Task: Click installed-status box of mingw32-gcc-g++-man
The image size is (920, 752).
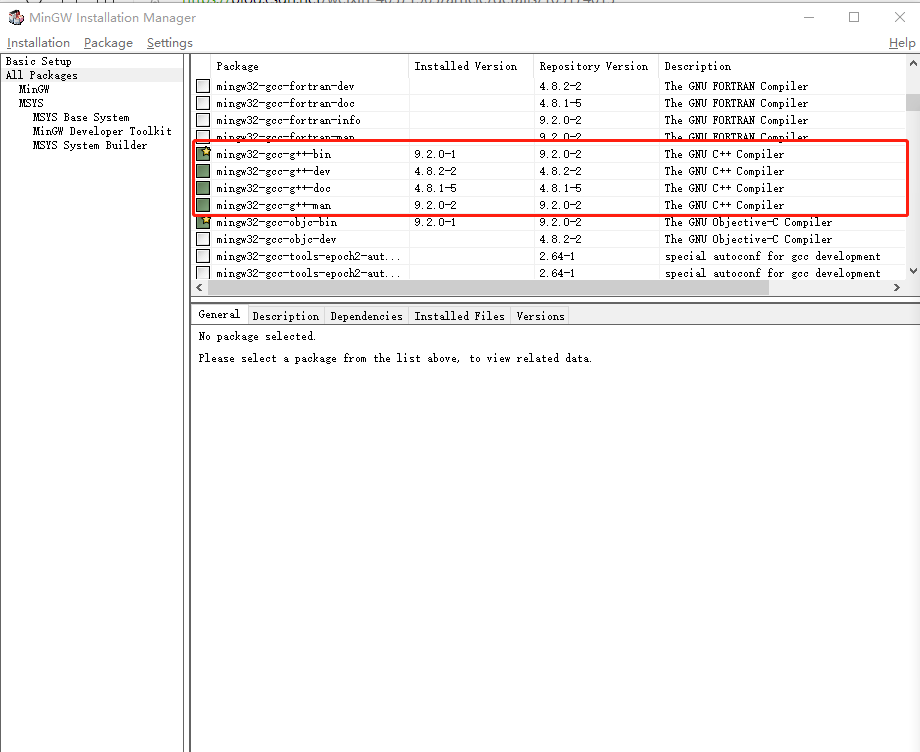Action: [x=203, y=205]
